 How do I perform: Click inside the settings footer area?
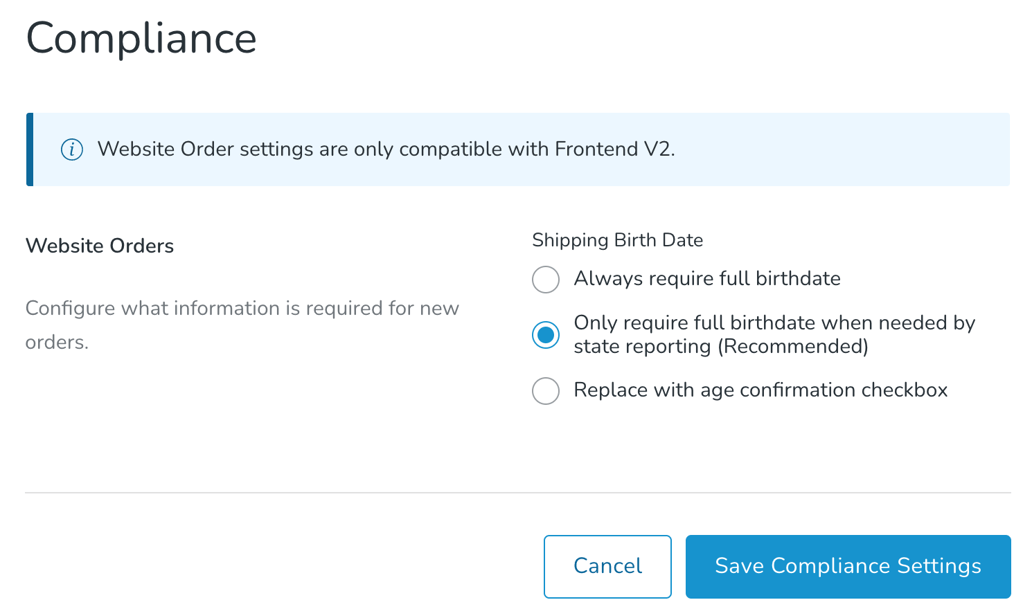pyautogui.click(x=300, y=566)
